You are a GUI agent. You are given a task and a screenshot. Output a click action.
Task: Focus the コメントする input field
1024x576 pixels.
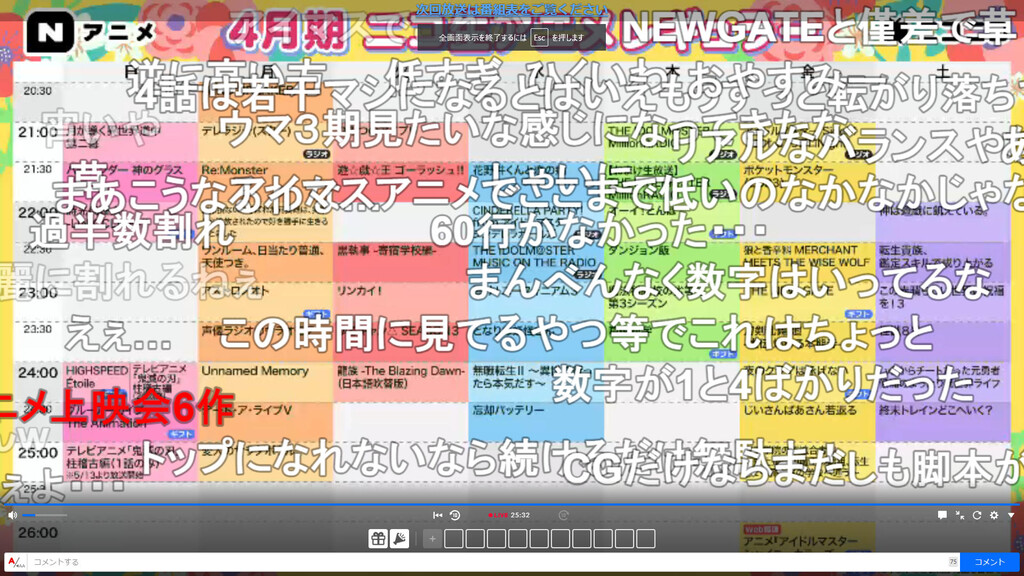click(x=494, y=562)
